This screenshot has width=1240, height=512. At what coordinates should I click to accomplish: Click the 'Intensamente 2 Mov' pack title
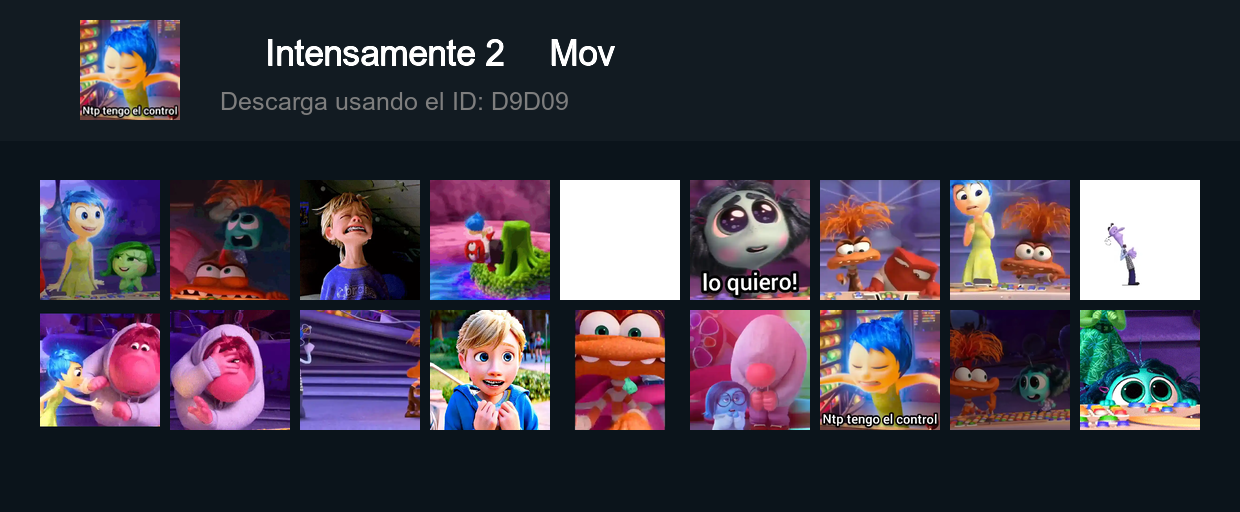pyautogui.click(x=440, y=54)
